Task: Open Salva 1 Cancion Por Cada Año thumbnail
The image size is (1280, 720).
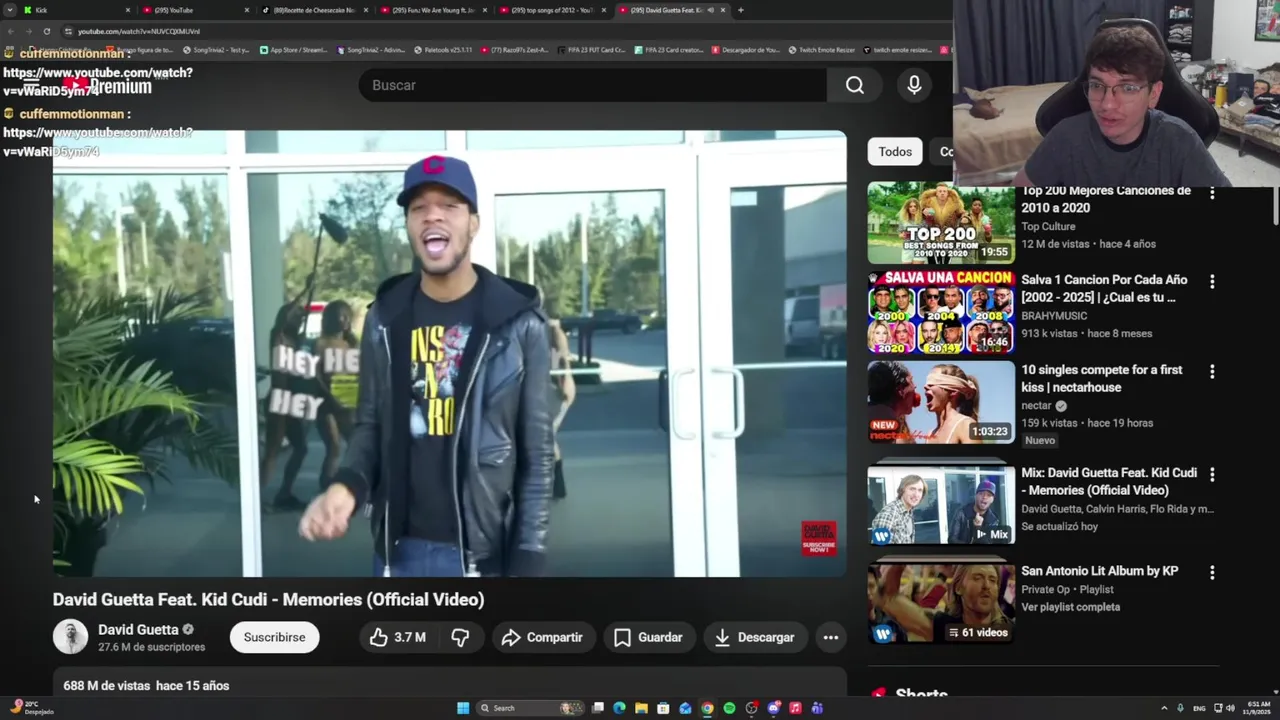Action: tap(941, 312)
